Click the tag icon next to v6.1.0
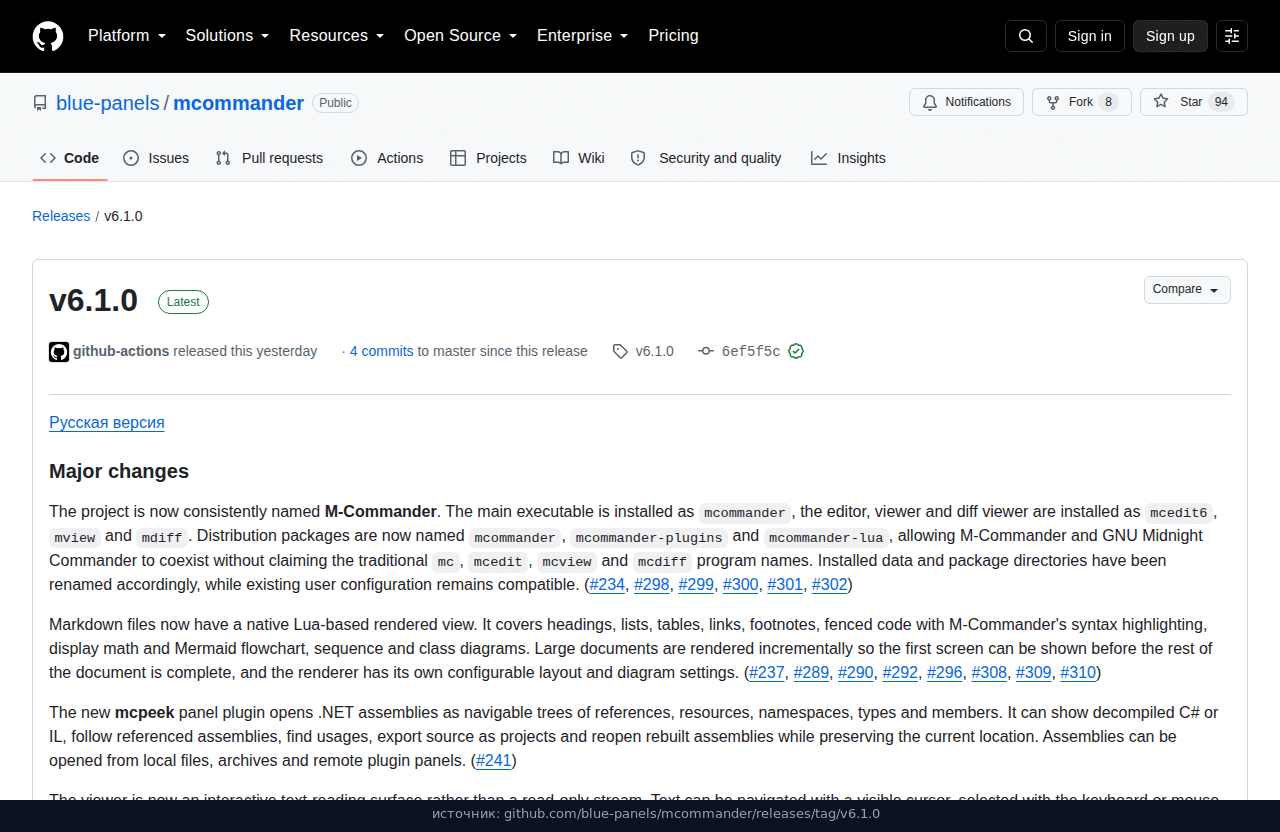The height and width of the screenshot is (832, 1280). click(x=620, y=351)
